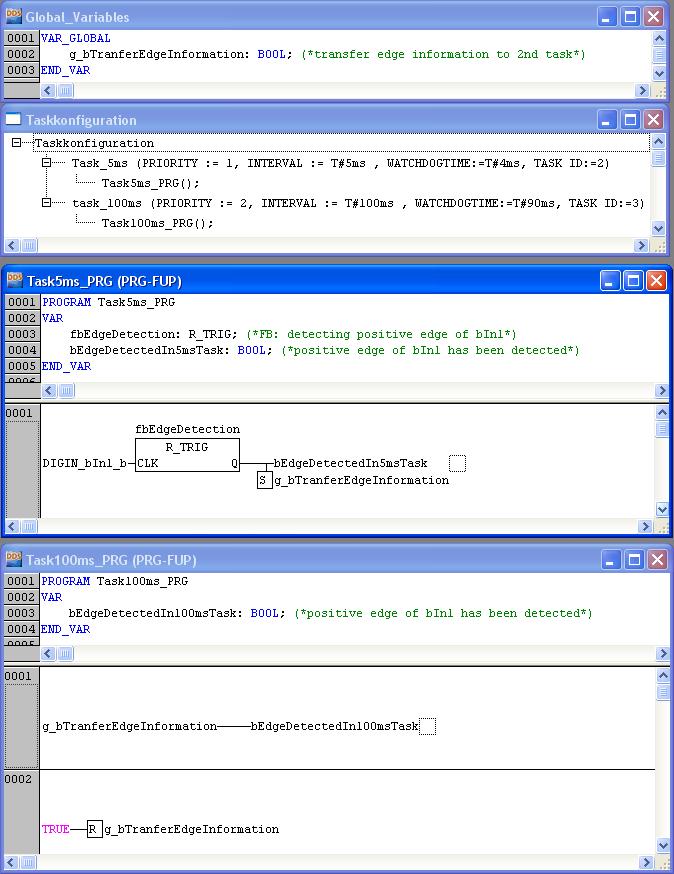Maximize the Global_Variables window
674x874 pixels.
(x=631, y=17)
